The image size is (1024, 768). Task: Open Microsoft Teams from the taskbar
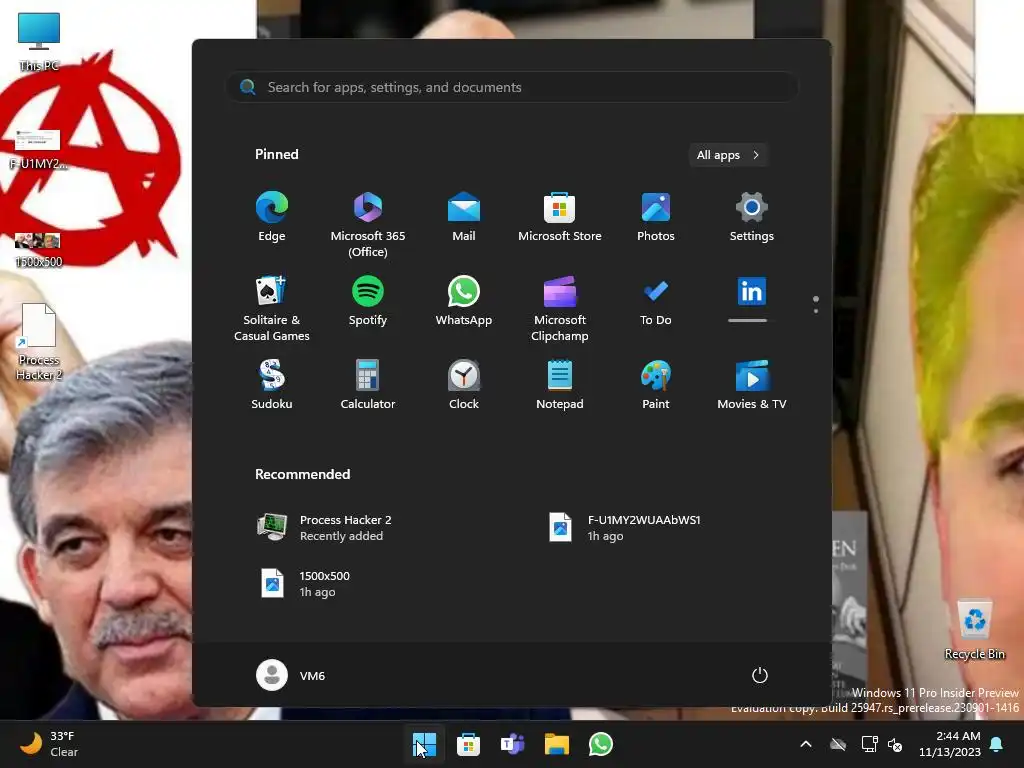[513, 744]
